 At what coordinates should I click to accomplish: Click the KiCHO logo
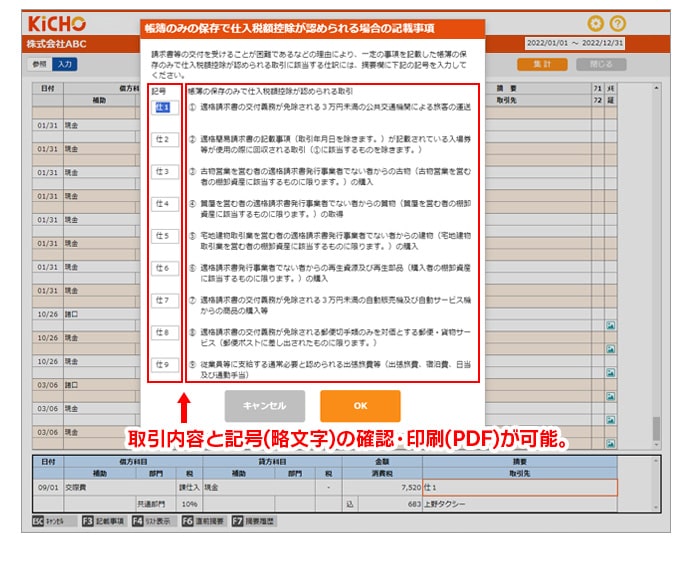[x=57, y=24]
